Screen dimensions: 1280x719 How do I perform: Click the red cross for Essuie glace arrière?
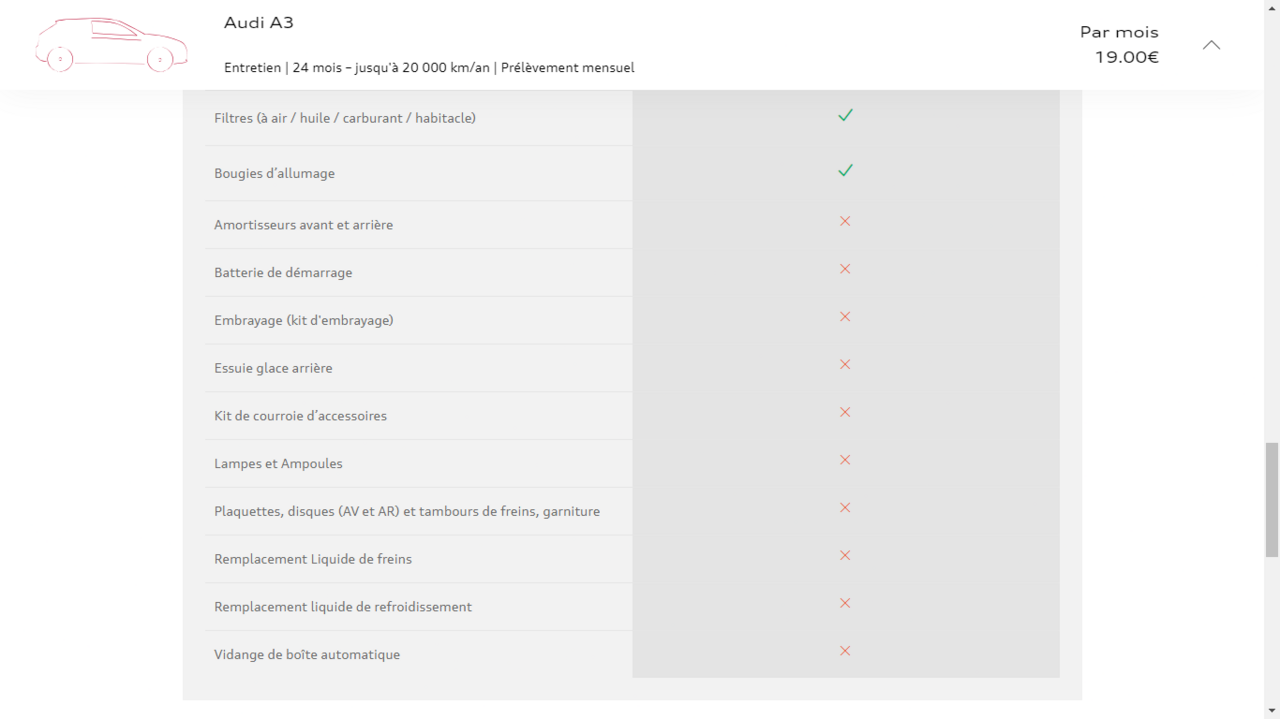coord(845,365)
